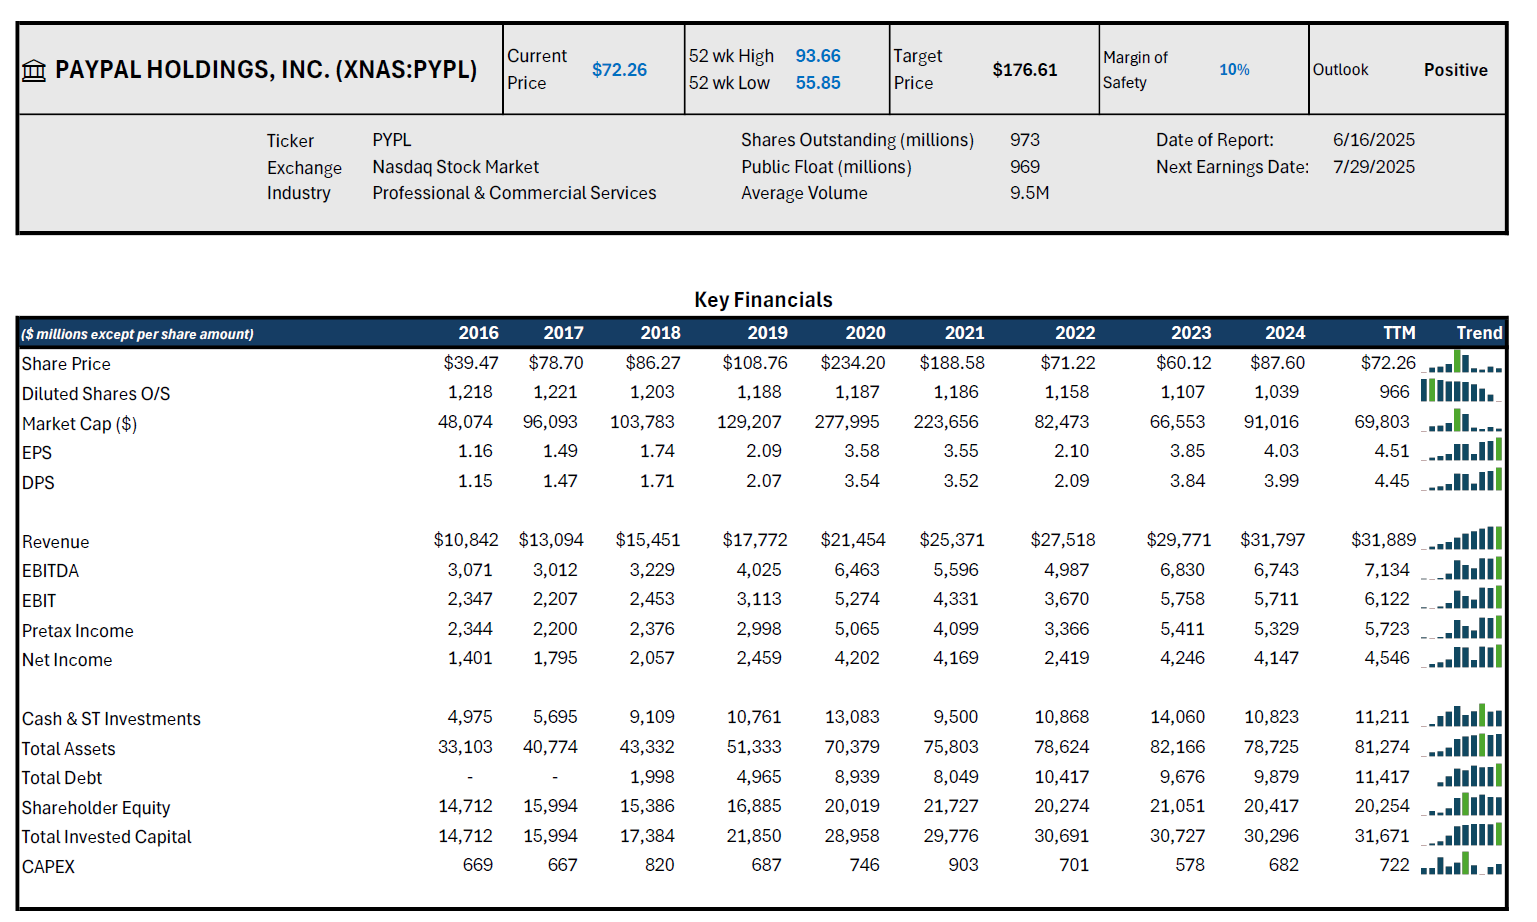Select the Cash & ST Investments sparkline
Image resolution: width=1537 pixels, height=922 pixels.
click(1461, 717)
